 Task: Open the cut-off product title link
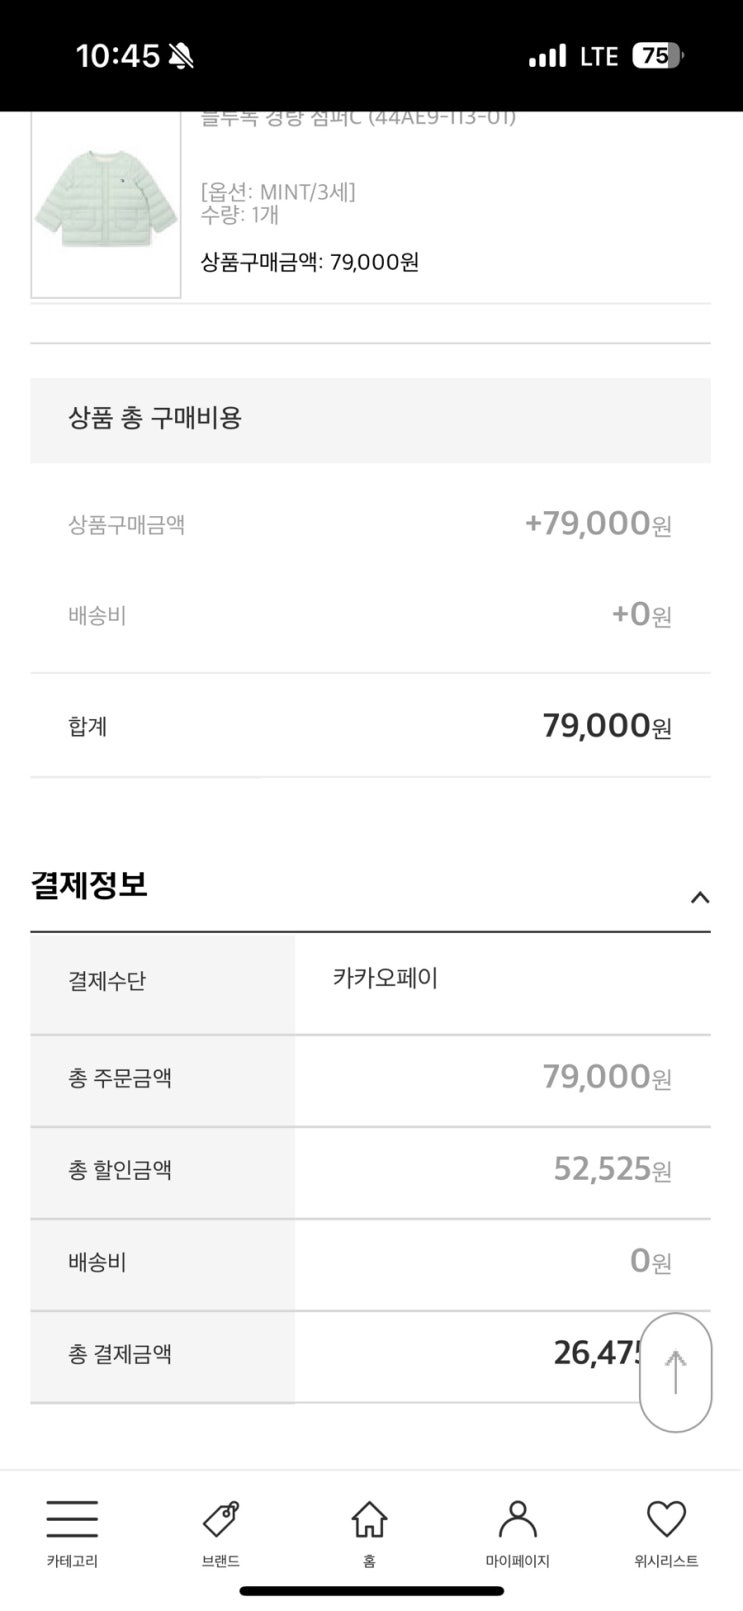[x=358, y=118]
